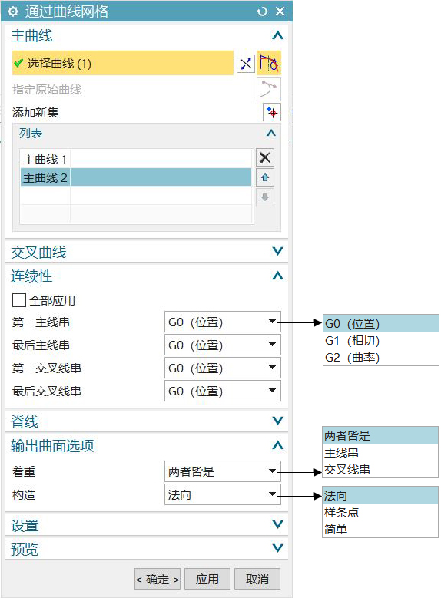442x598 pixels.
Task: Click the 取消 cancel button
Action: (257, 579)
